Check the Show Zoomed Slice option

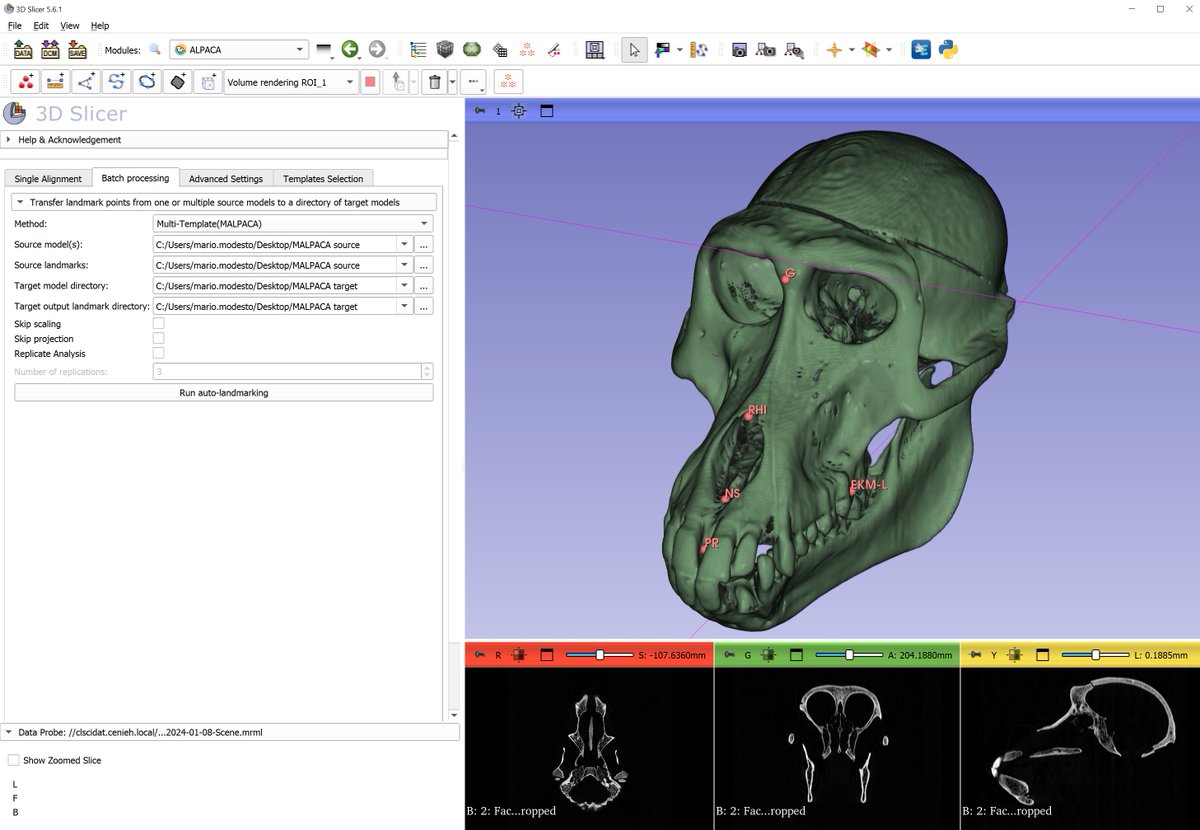[13, 760]
